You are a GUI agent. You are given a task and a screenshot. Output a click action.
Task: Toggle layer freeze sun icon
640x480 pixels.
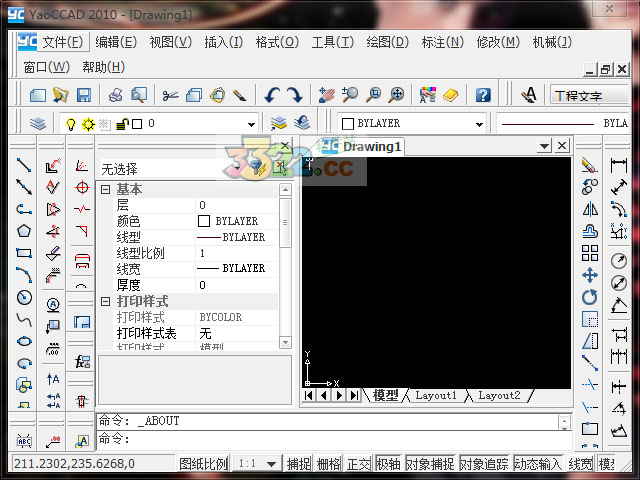(x=88, y=124)
